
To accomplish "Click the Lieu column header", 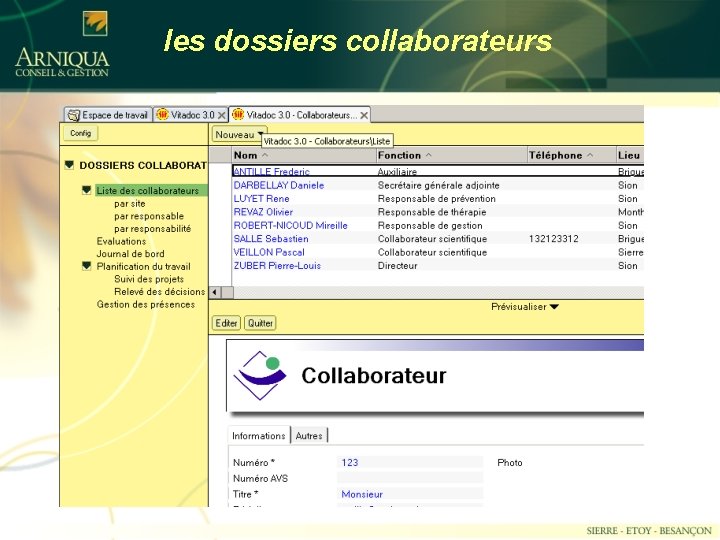I will (x=630, y=155).
